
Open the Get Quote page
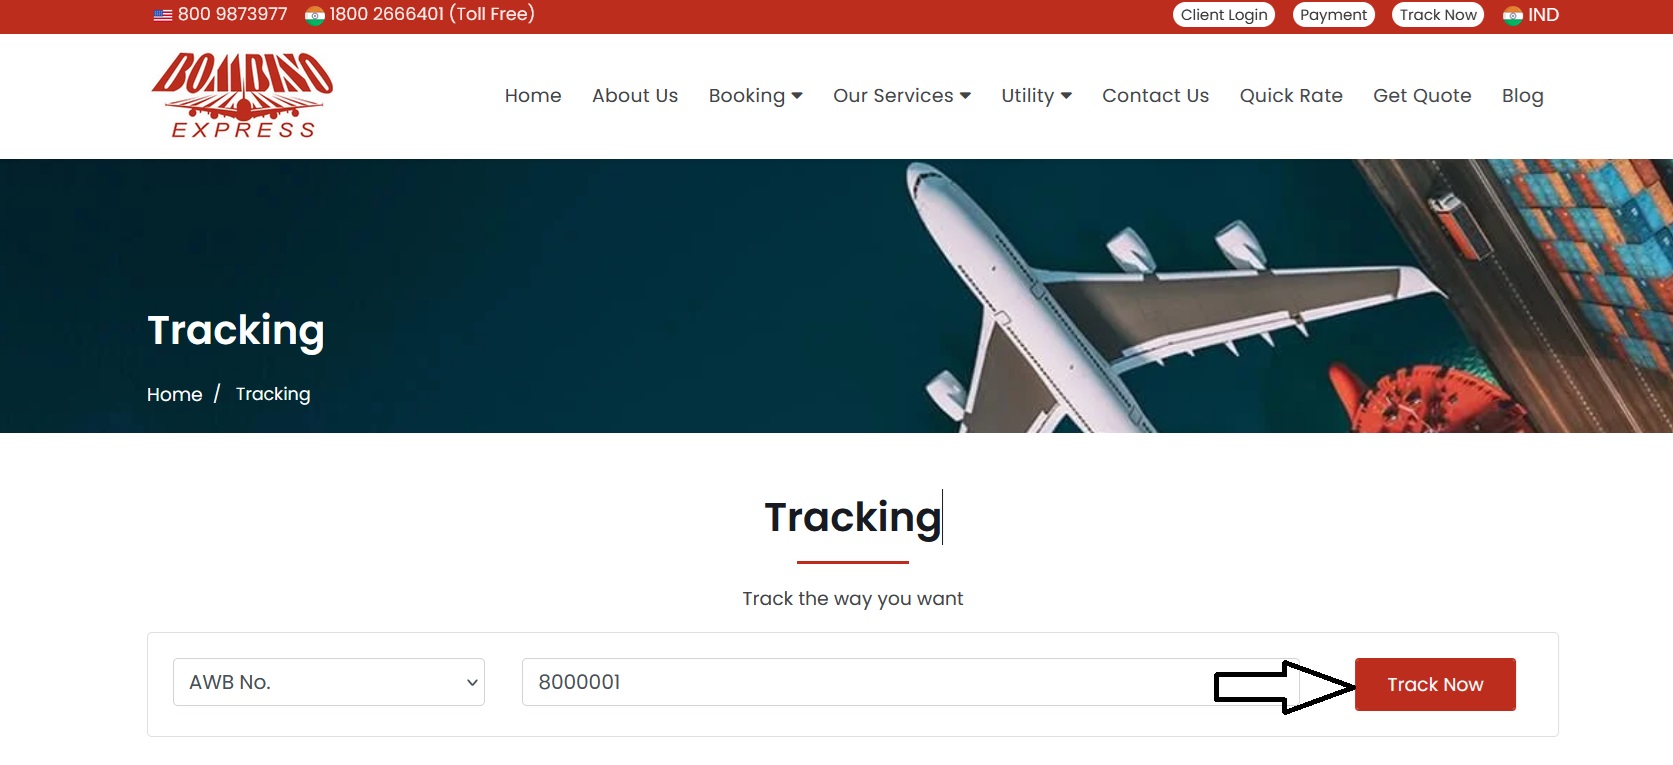pos(1422,96)
